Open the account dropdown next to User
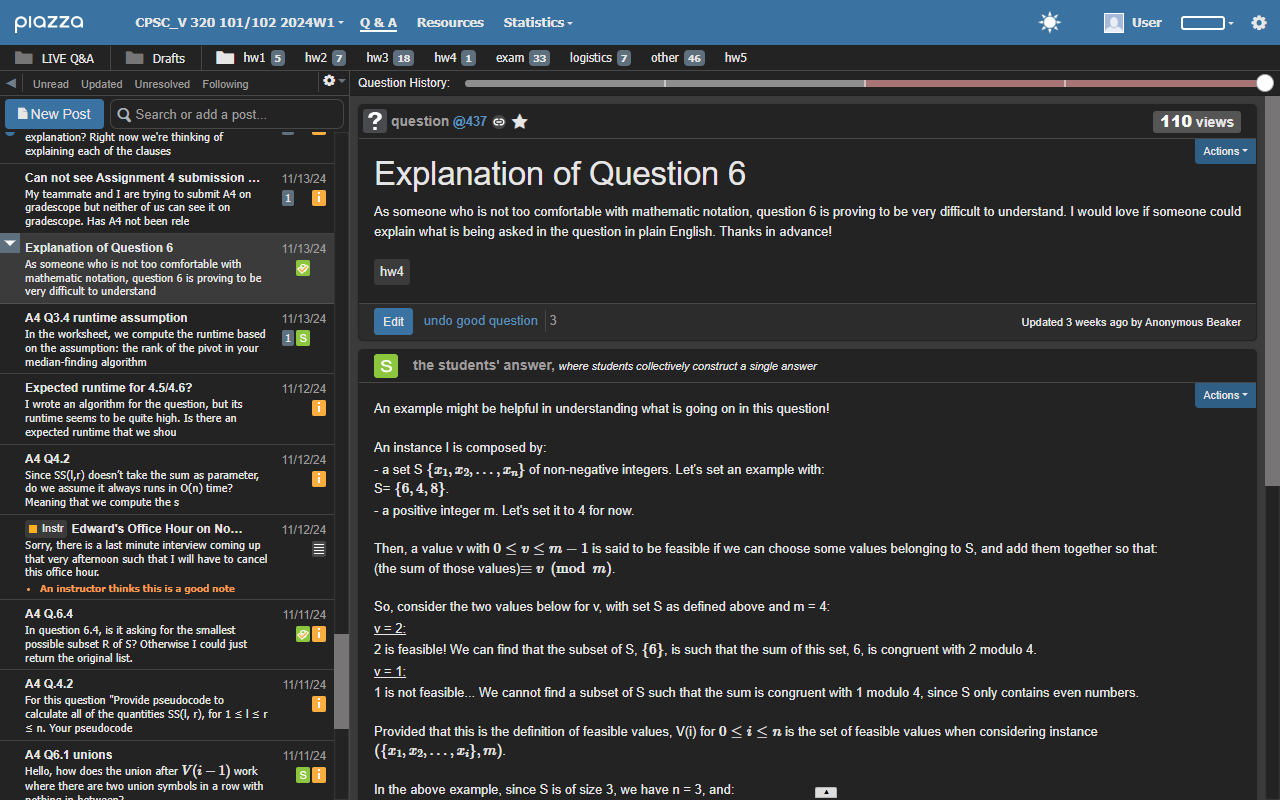 pyautogui.click(x=1207, y=22)
